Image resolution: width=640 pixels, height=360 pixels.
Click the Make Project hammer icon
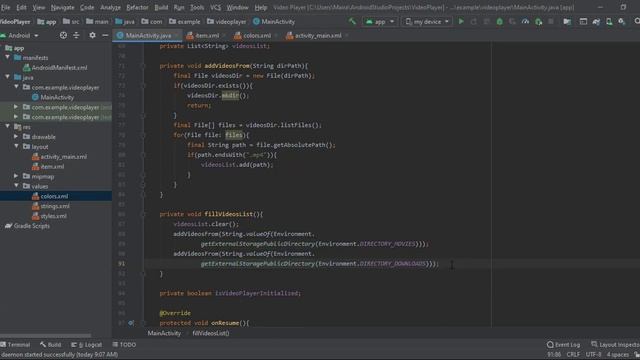(352, 21)
